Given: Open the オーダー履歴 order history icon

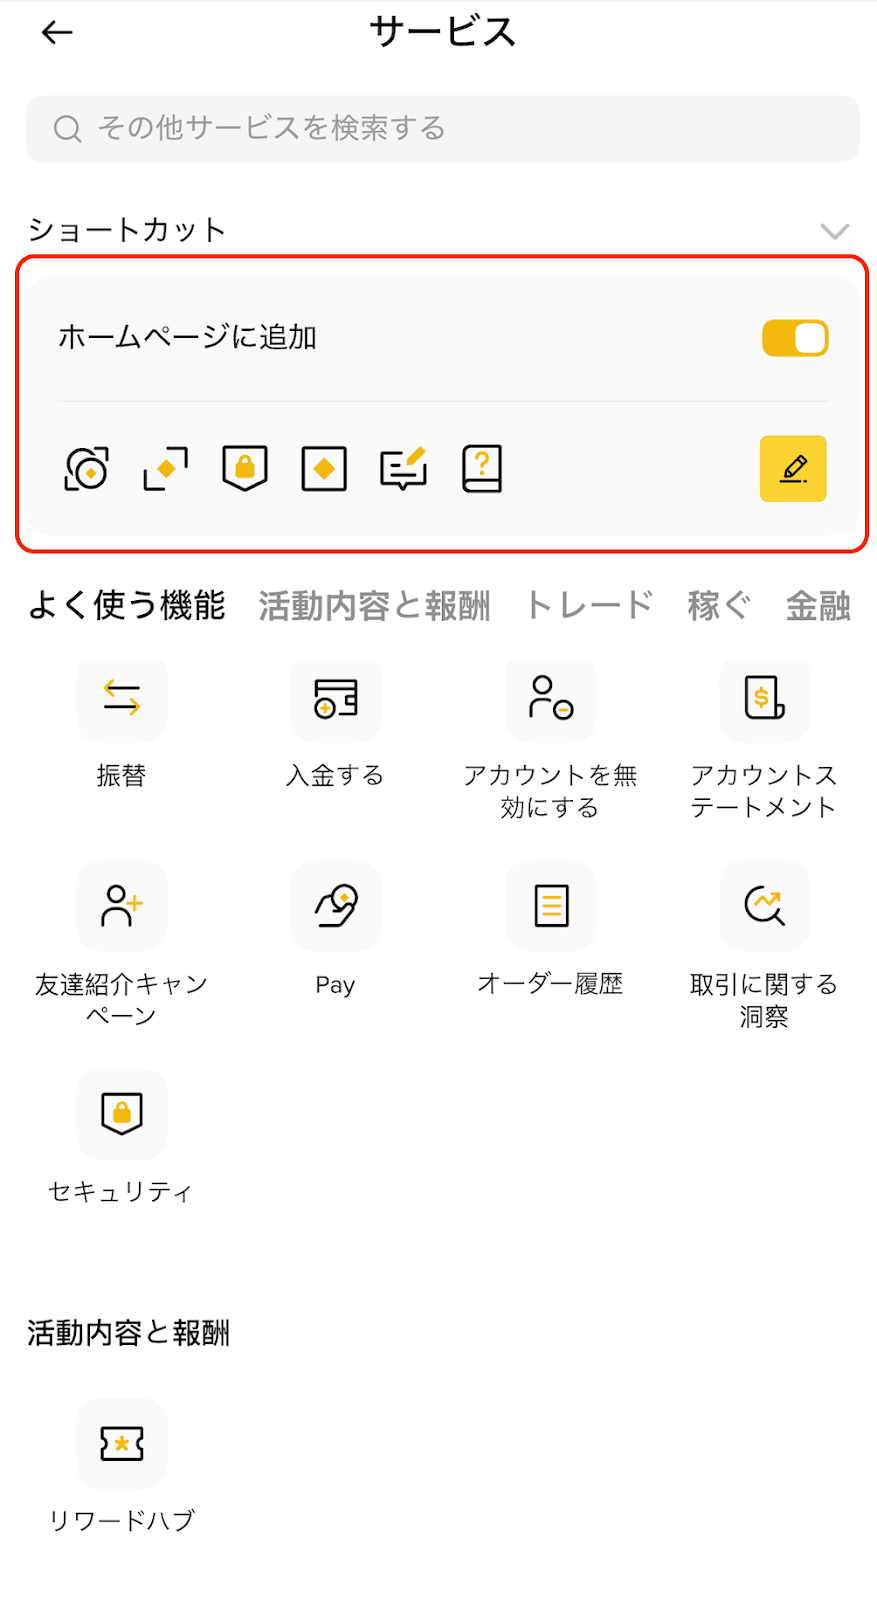Looking at the screenshot, I should [x=550, y=906].
